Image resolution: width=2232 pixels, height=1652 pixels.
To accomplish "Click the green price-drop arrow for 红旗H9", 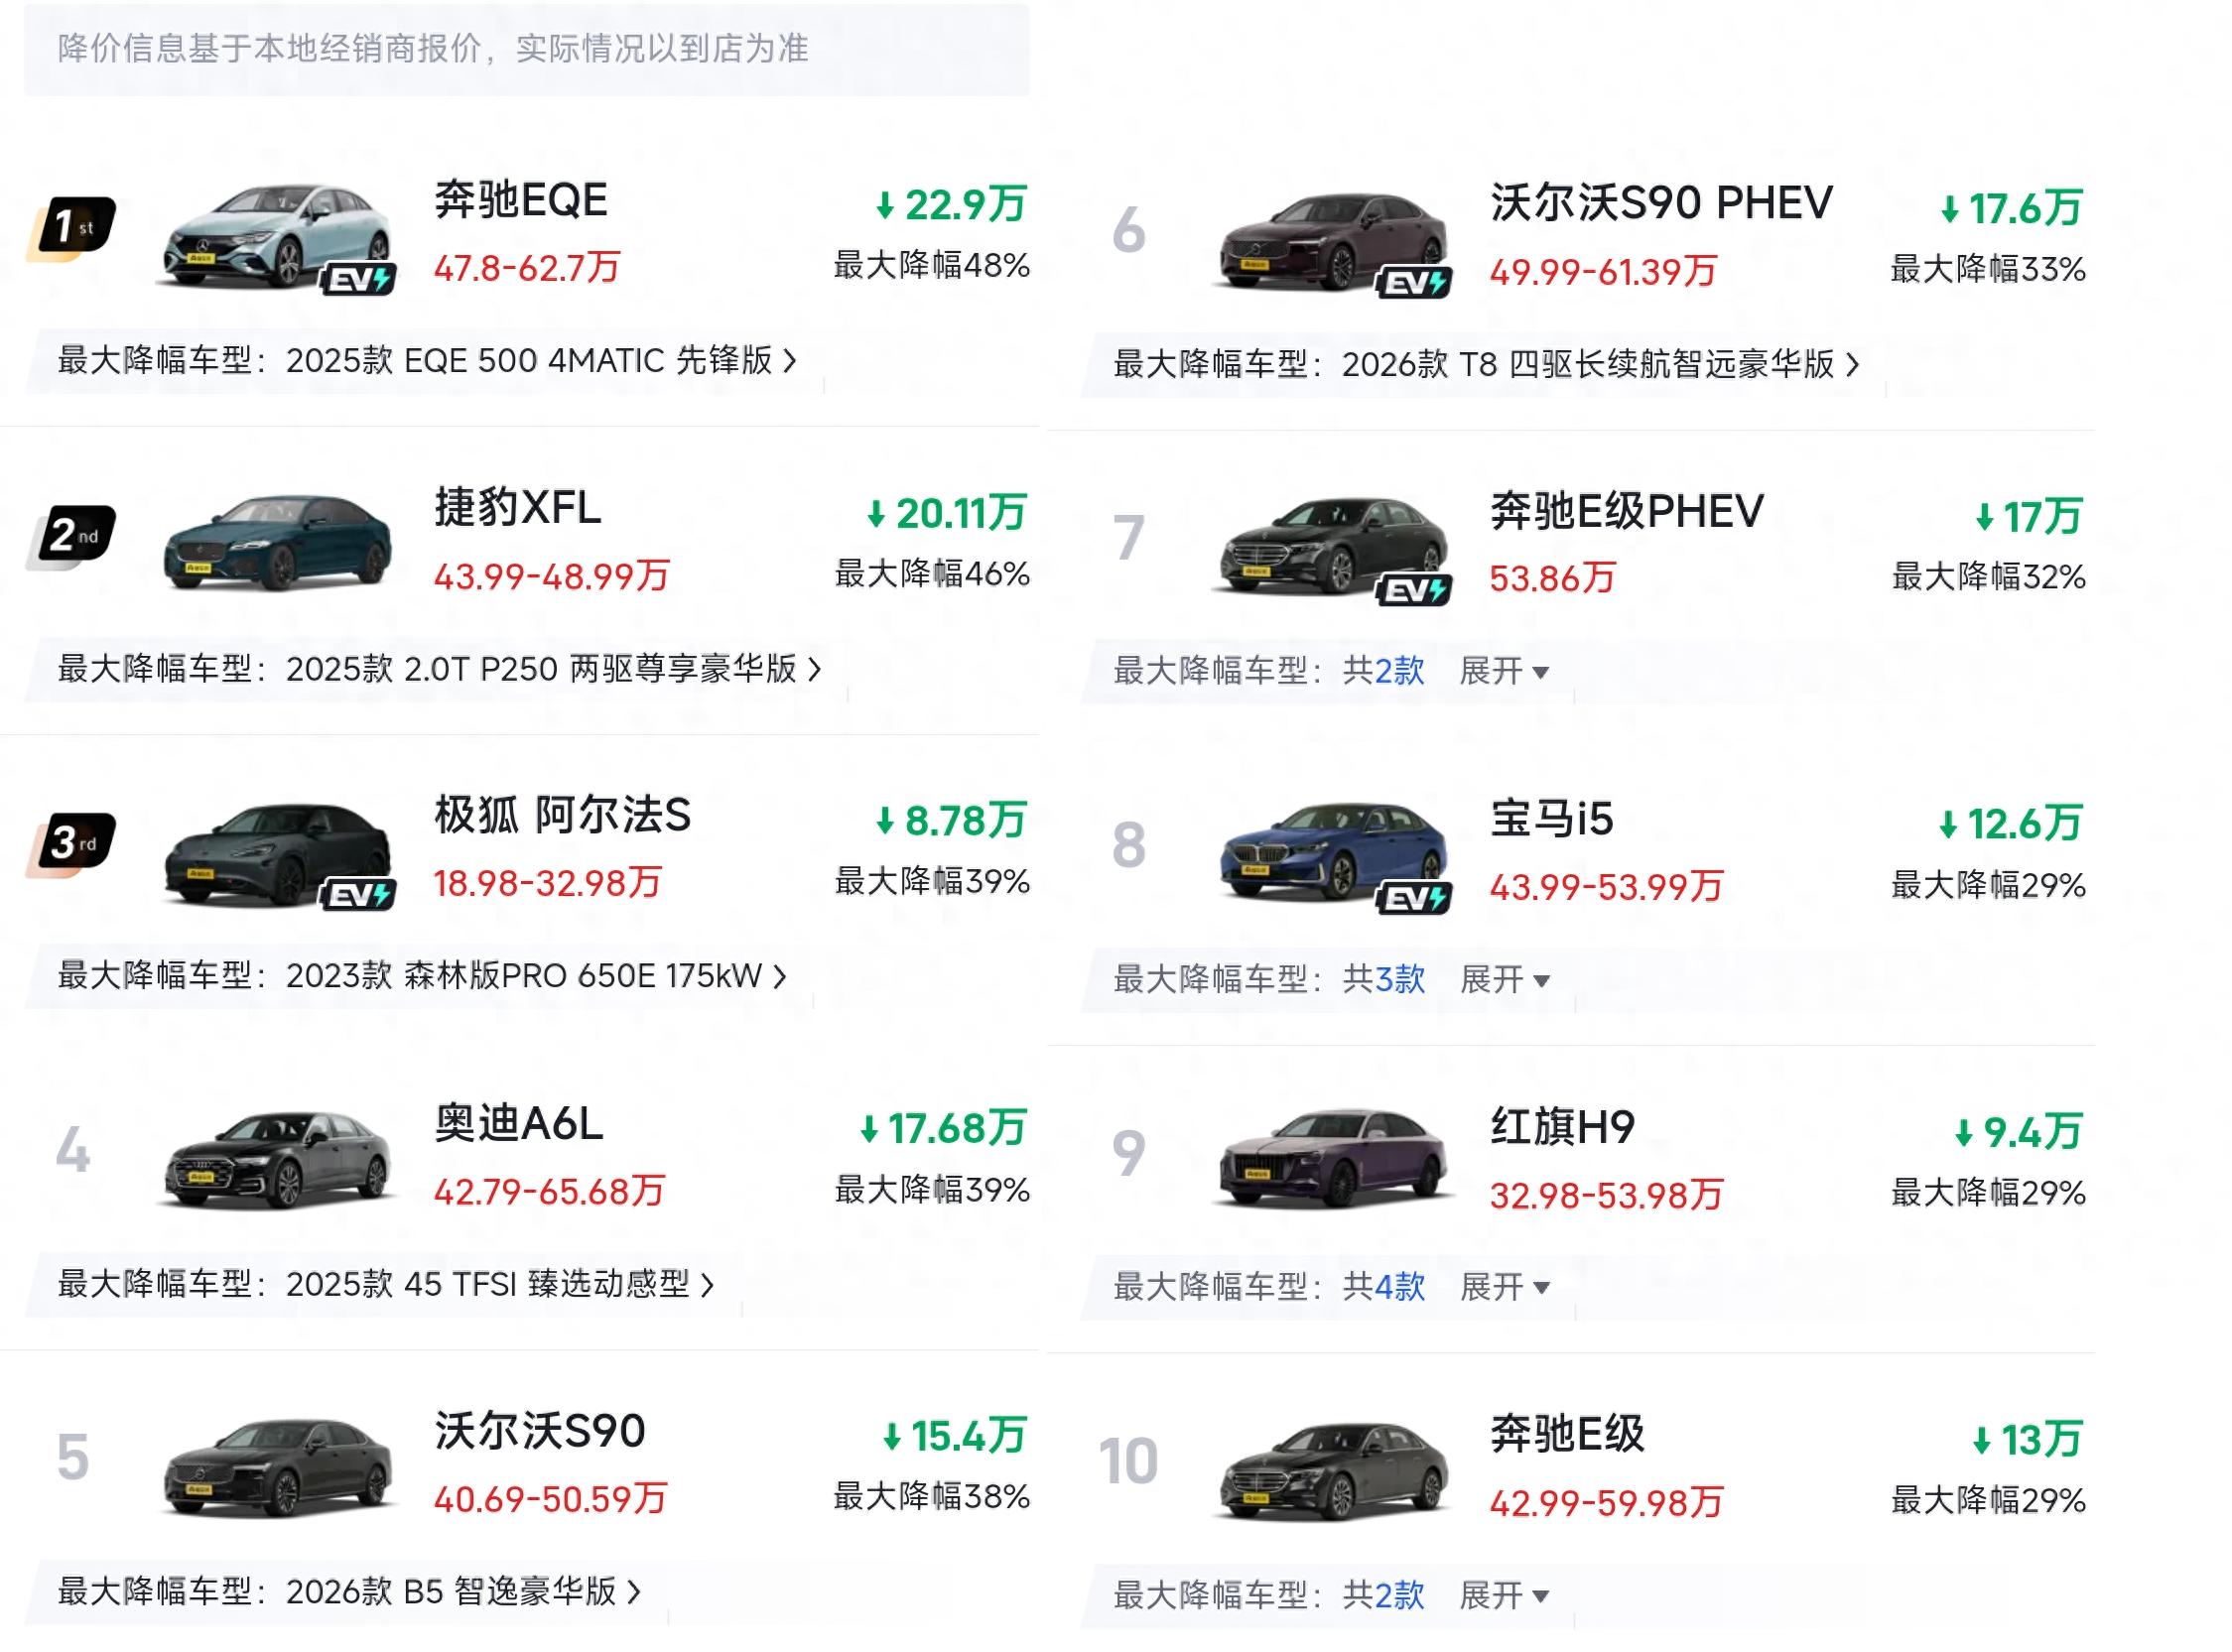I will click(1963, 1133).
